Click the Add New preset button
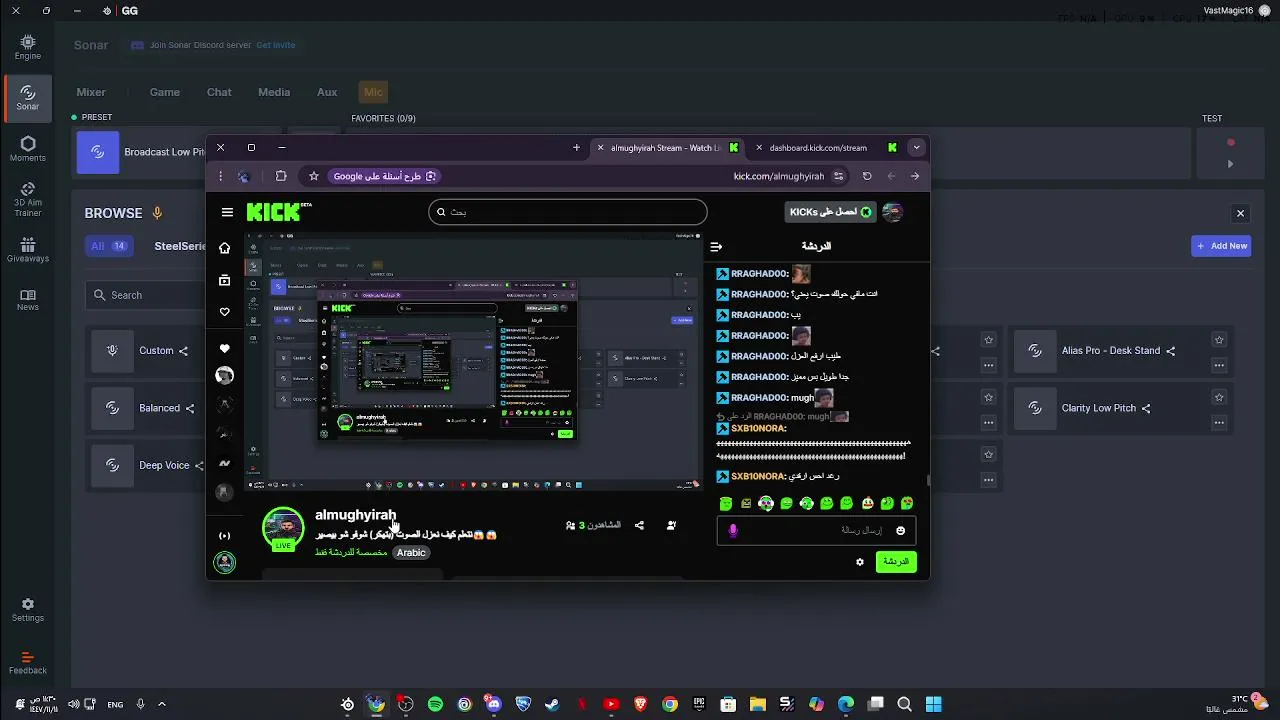1280x720 pixels. coord(1222,246)
